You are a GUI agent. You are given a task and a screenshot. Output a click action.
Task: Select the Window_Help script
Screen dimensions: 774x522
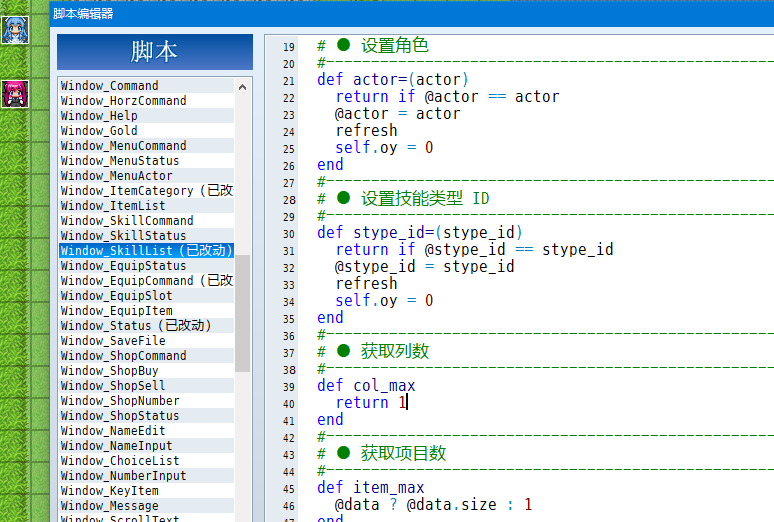147,116
